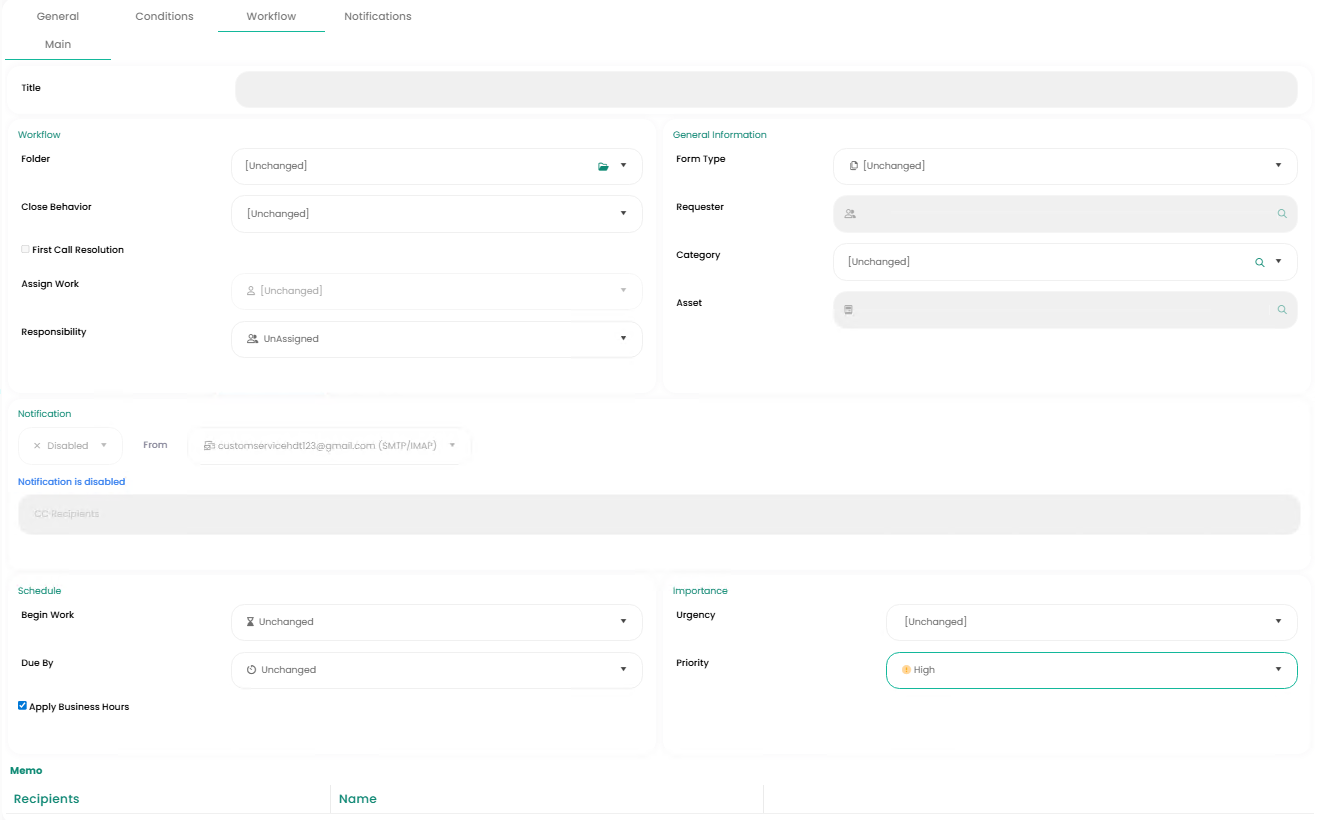Image resolution: width=1319 pixels, height=820 pixels.
Task: Click the orange High priority icon
Action: [906, 670]
